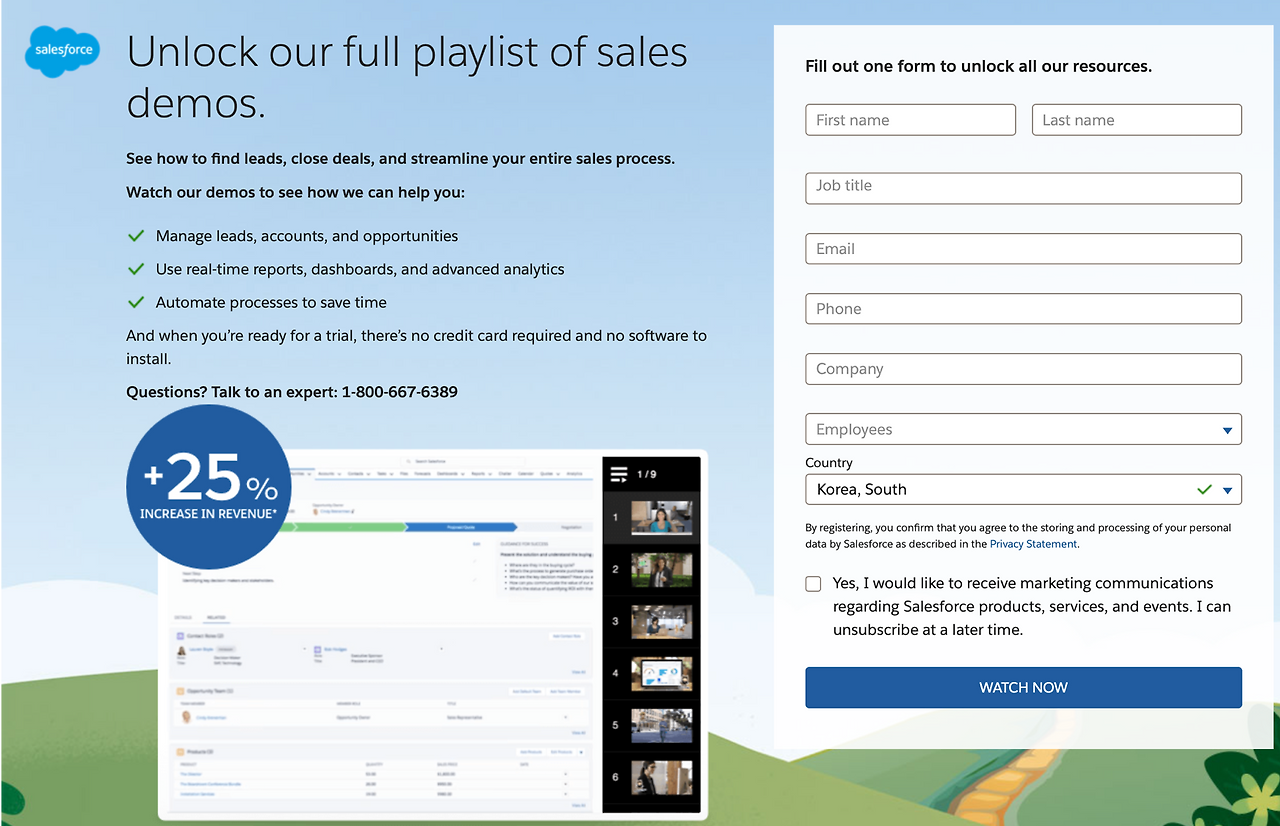Screen dimensions: 1280x826
Task: Click the phone number 1-800-667-6389 line
Action: [292, 392]
